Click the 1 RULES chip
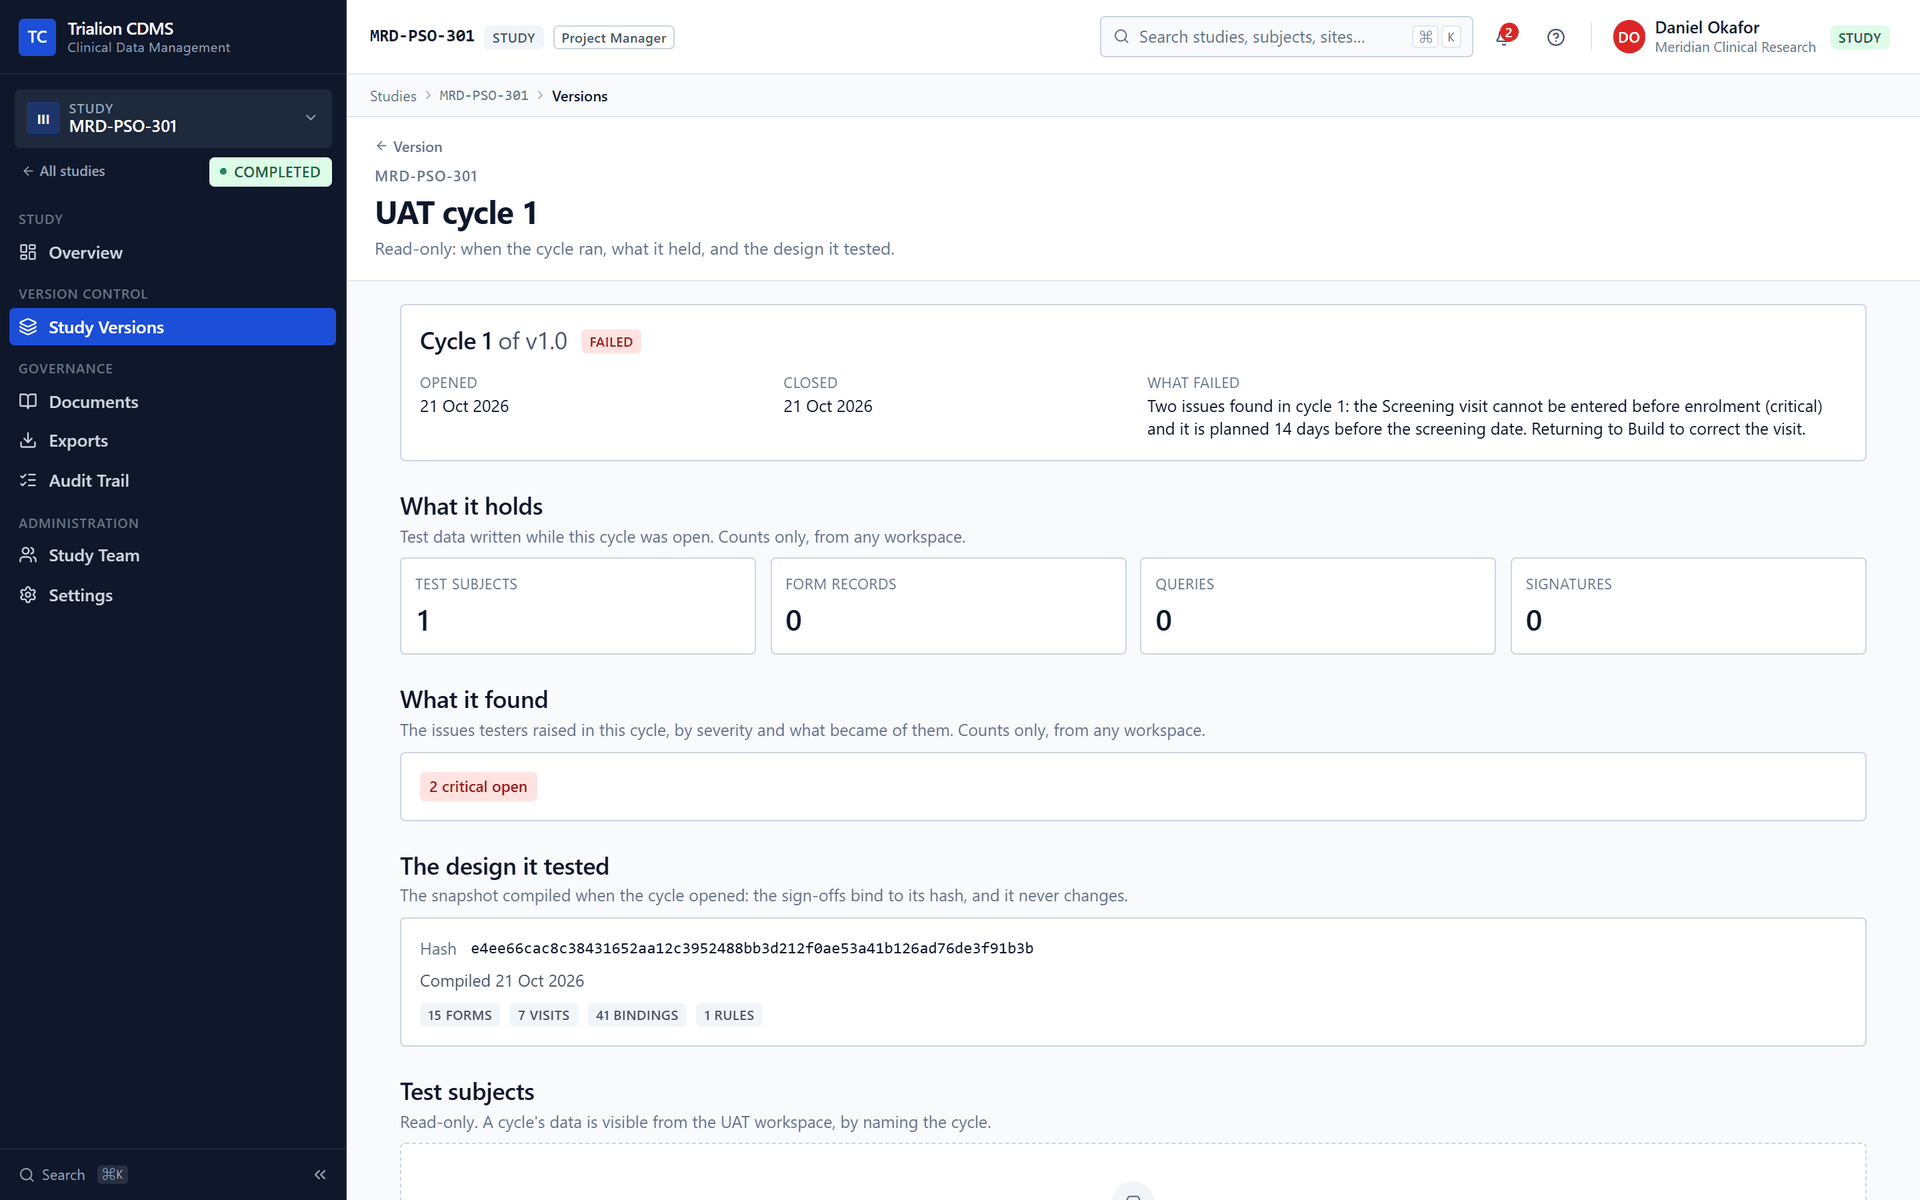The height and width of the screenshot is (1200, 1920). coord(729,1015)
